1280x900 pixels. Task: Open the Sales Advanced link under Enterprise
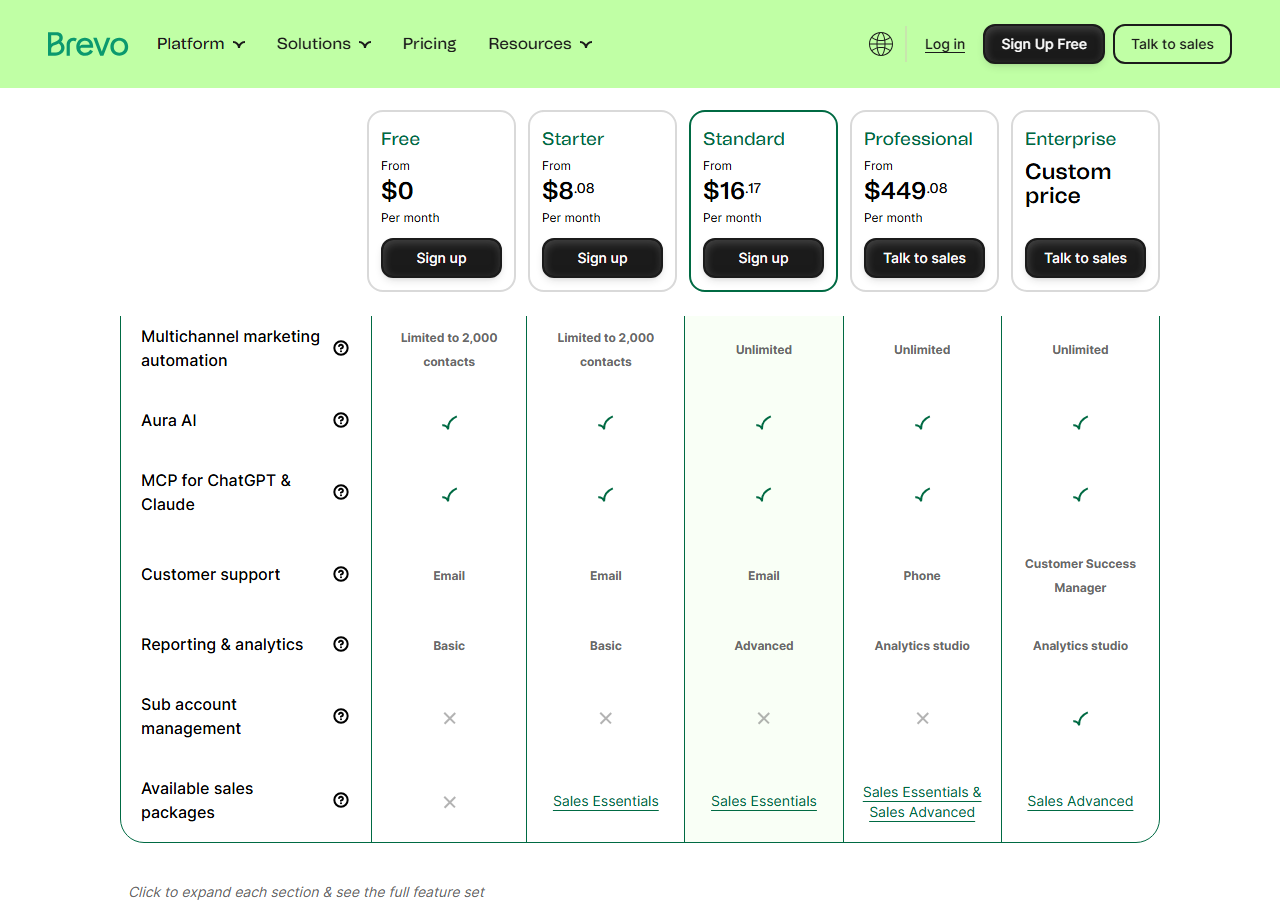click(1080, 801)
